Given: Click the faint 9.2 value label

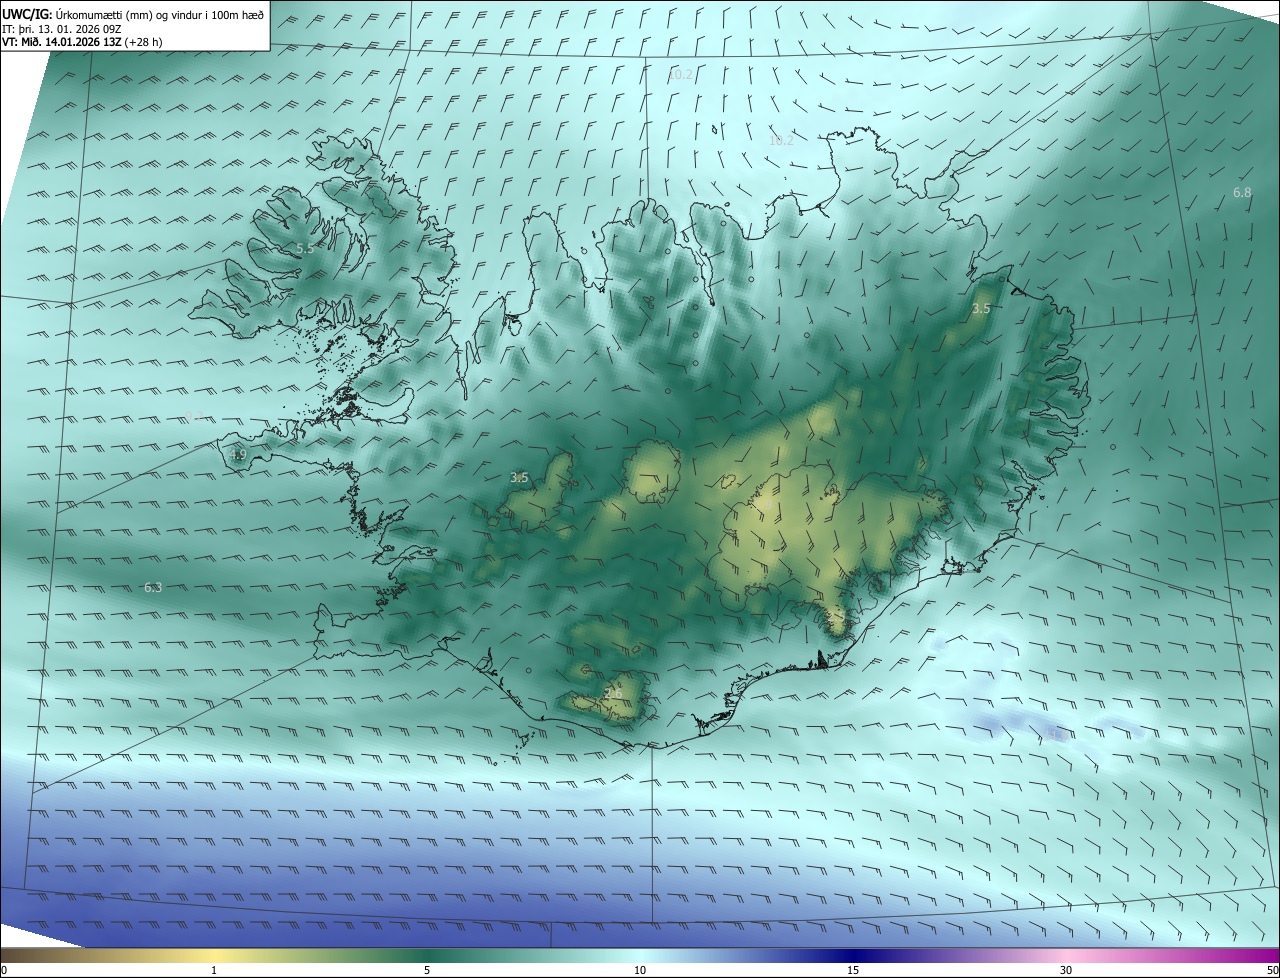Looking at the screenshot, I should (x=195, y=416).
